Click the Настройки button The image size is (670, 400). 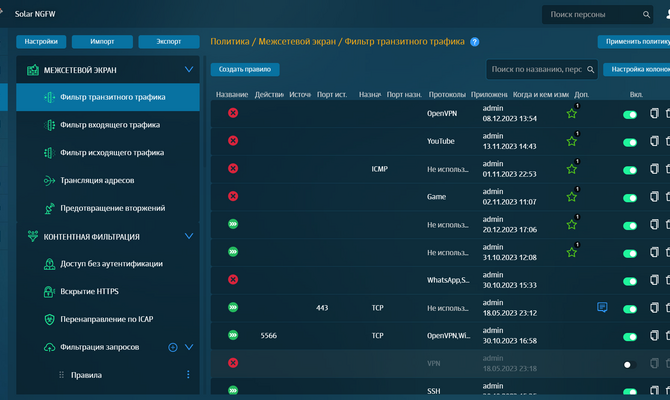pos(41,41)
